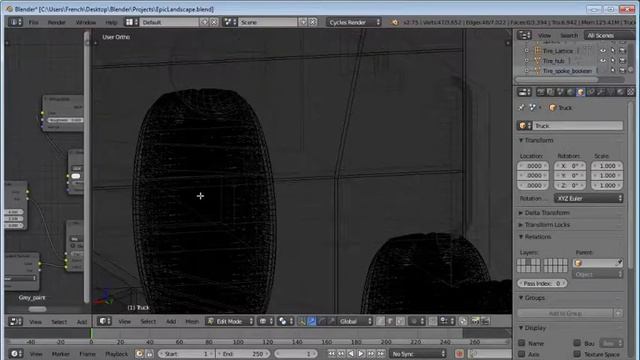The height and width of the screenshot is (360, 640).
Task: Click the screen layout browse icon beside Default
Action: [131, 22]
